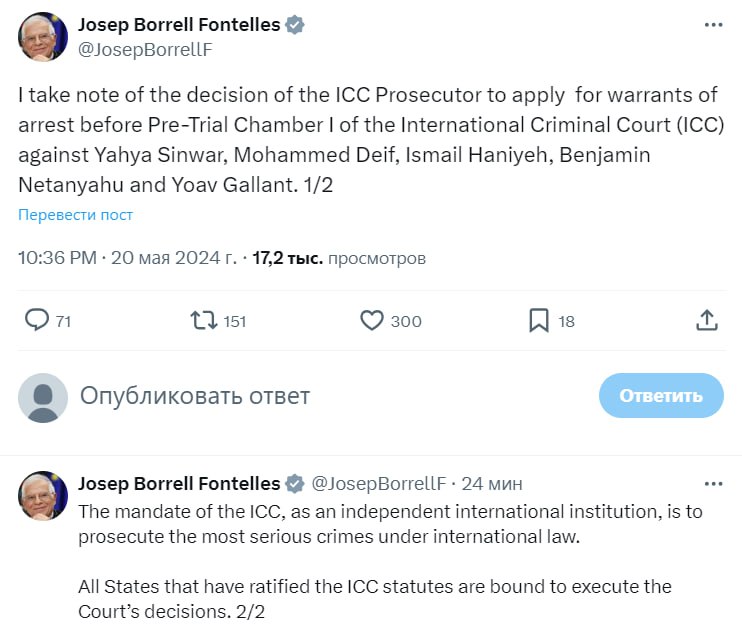Viewport: 742px width, 634px height.
Task: Bookmark the post with bookmark icon
Action: (x=538, y=320)
